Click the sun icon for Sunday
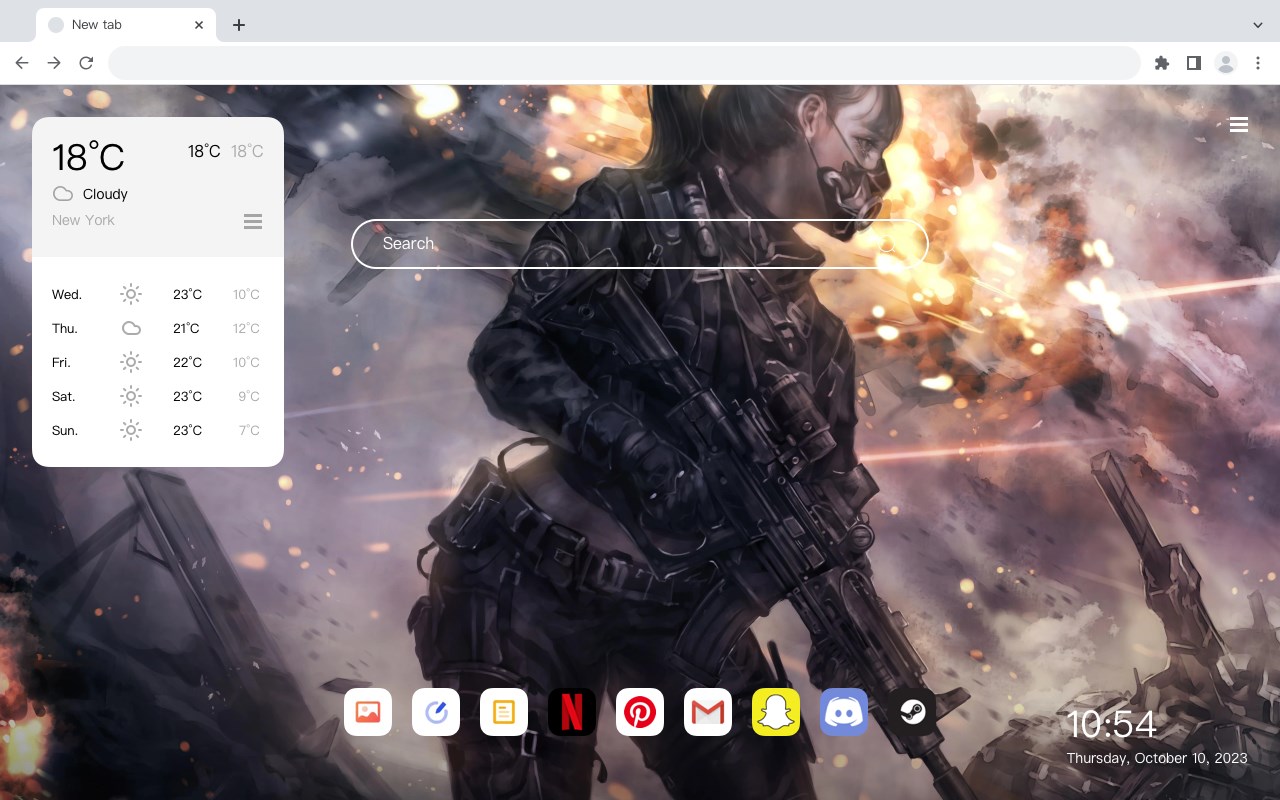Image resolution: width=1280 pixels, height=800 pixels. (x=131, y=430)
